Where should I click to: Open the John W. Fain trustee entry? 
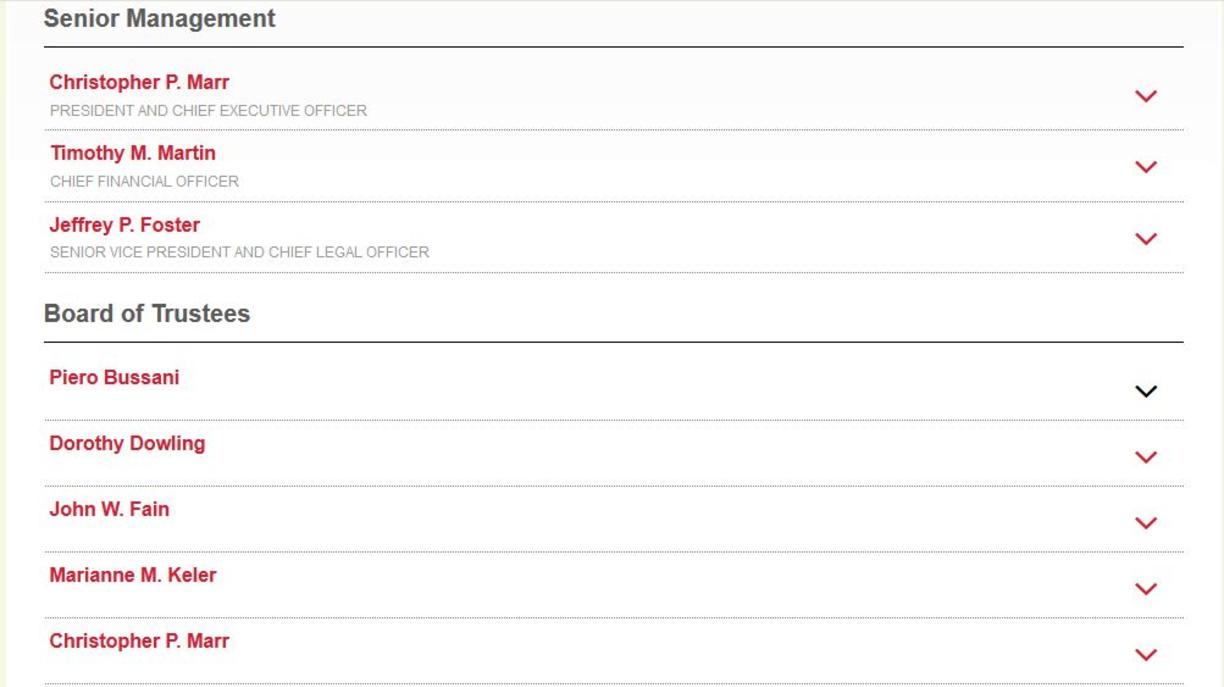click(x=109, y=509)
